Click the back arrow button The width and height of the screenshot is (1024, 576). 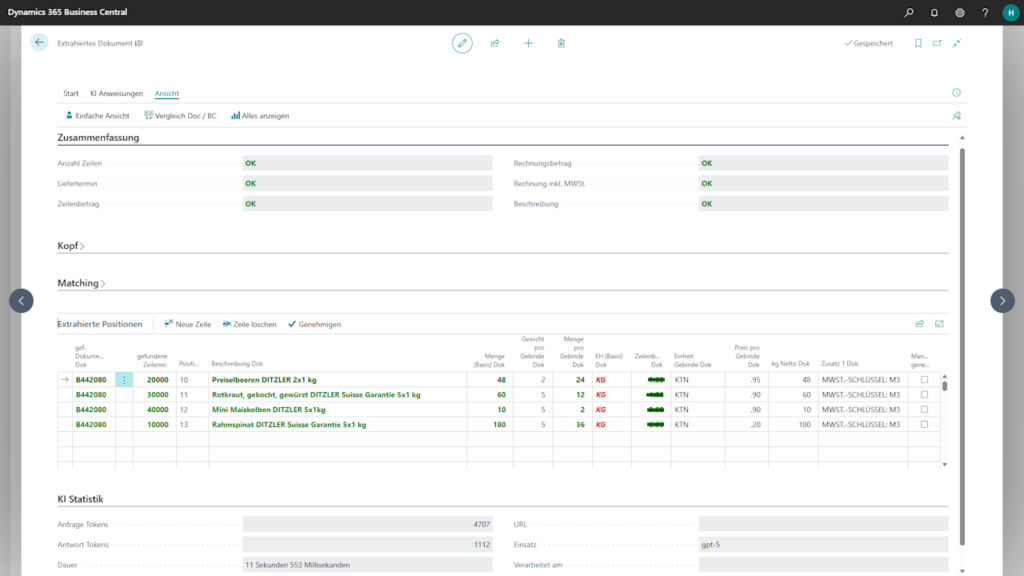pos(39,42)
